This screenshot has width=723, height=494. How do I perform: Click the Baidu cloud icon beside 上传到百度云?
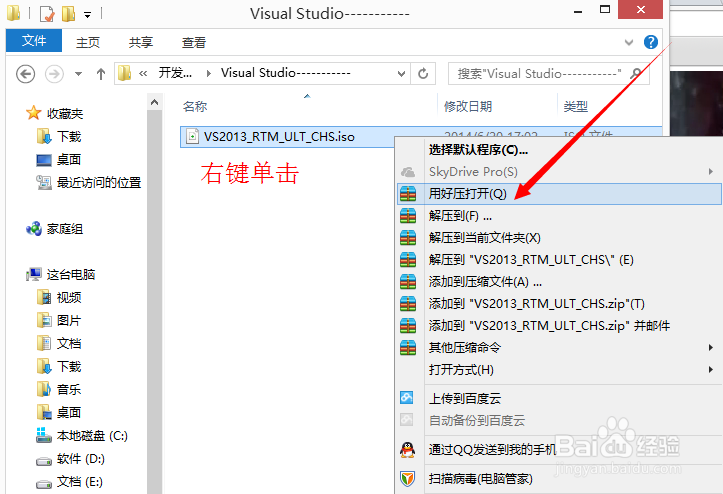pos(407,398)
